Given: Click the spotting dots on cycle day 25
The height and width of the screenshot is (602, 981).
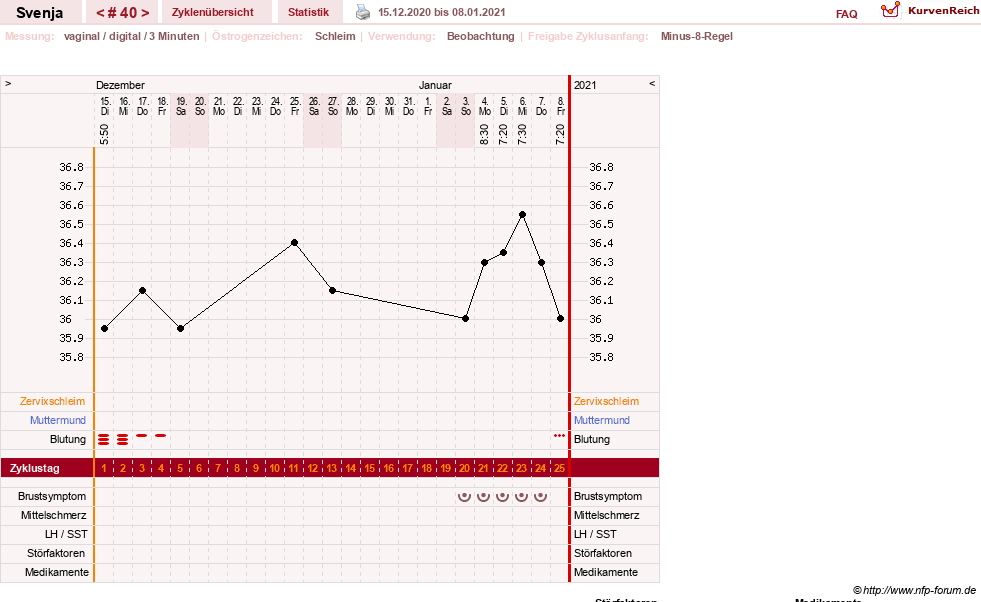Looking at the screenshot, I should (559, 435).
